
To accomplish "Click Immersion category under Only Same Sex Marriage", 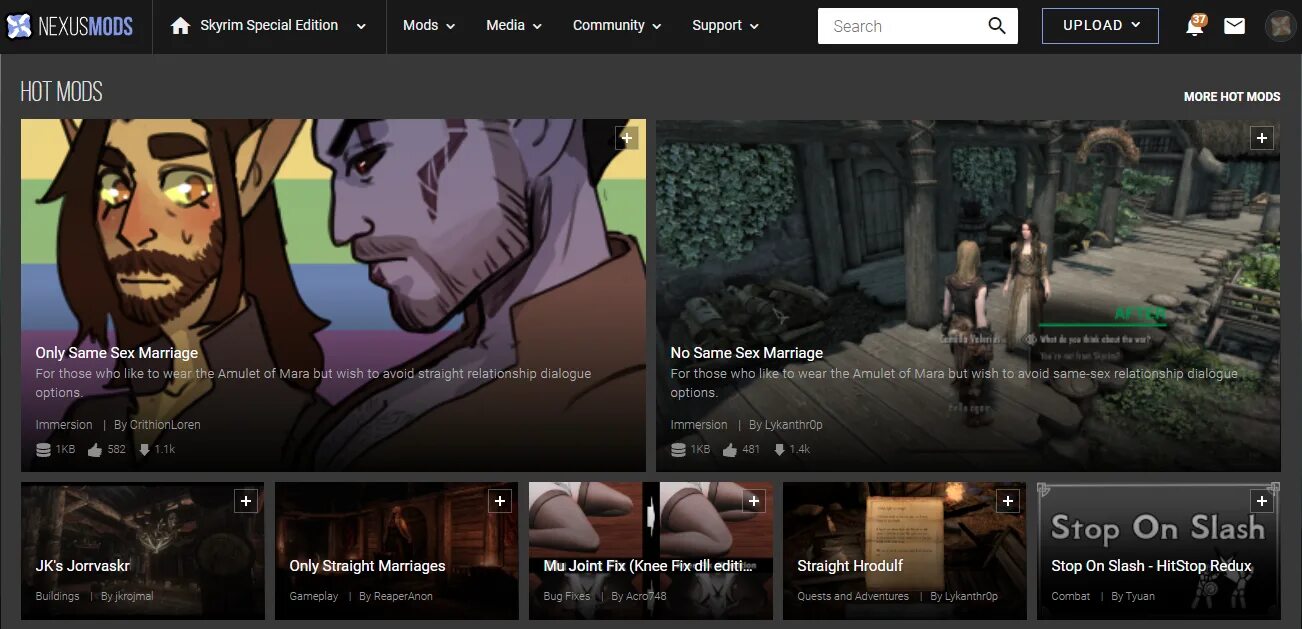I will (64, 425).
